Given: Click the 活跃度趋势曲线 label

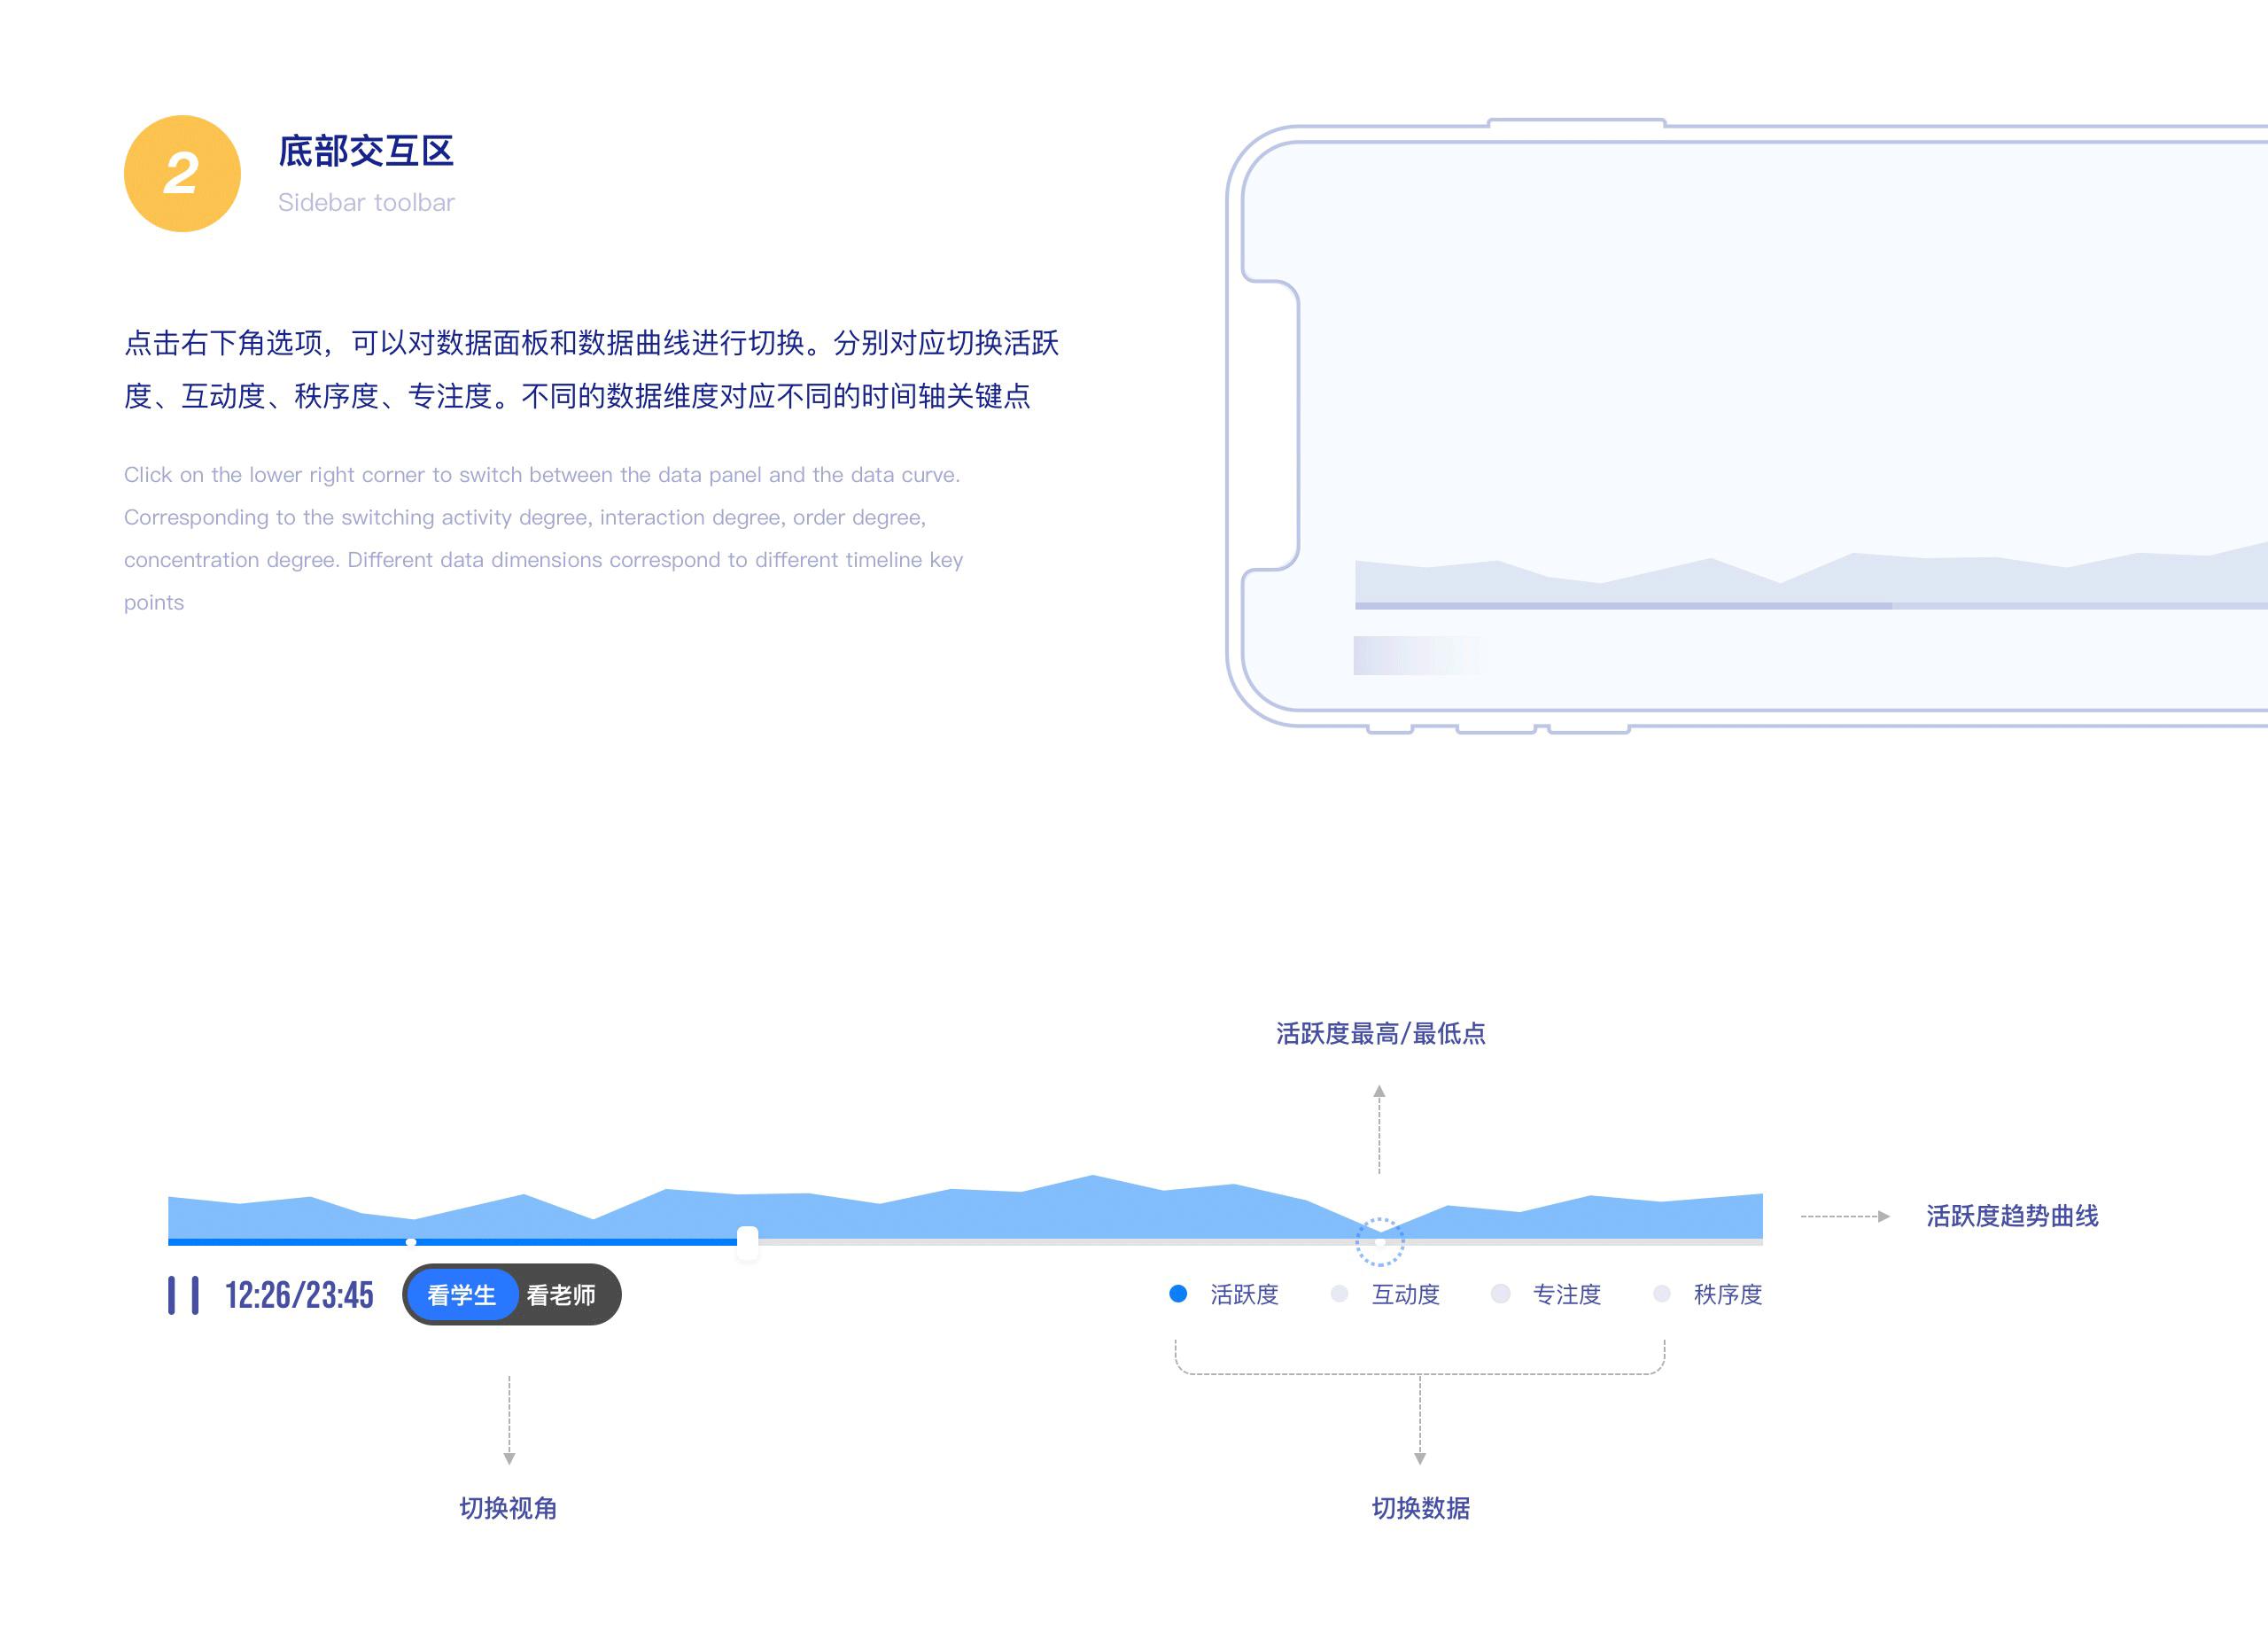Looking at the screenshot, I should (2012, 1216).
